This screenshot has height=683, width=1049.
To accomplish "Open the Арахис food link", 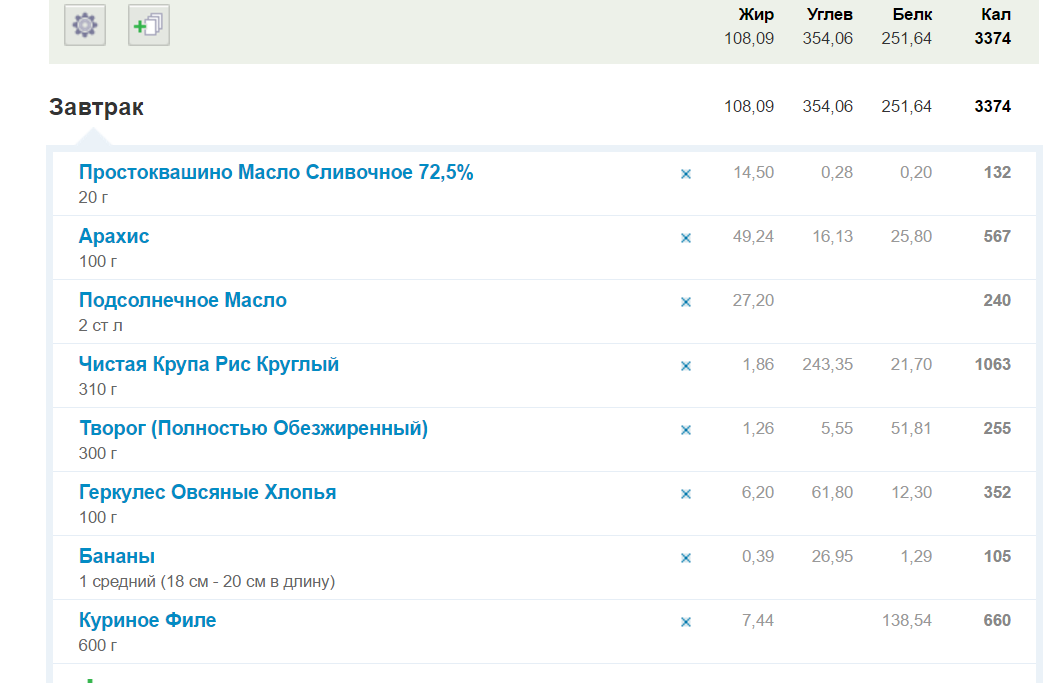I will pyautogui.click(x=114, y=237).
